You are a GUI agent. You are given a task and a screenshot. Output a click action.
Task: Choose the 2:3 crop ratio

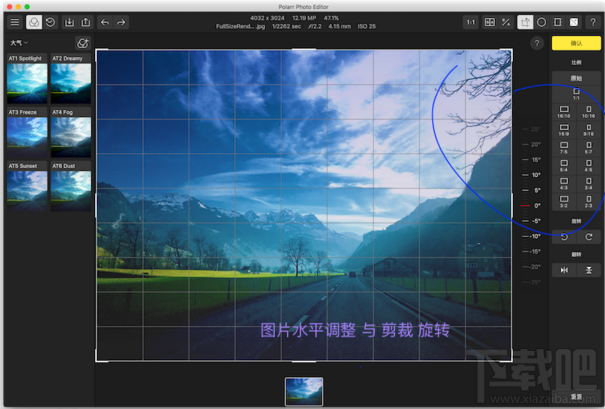(x=588, y=202)
